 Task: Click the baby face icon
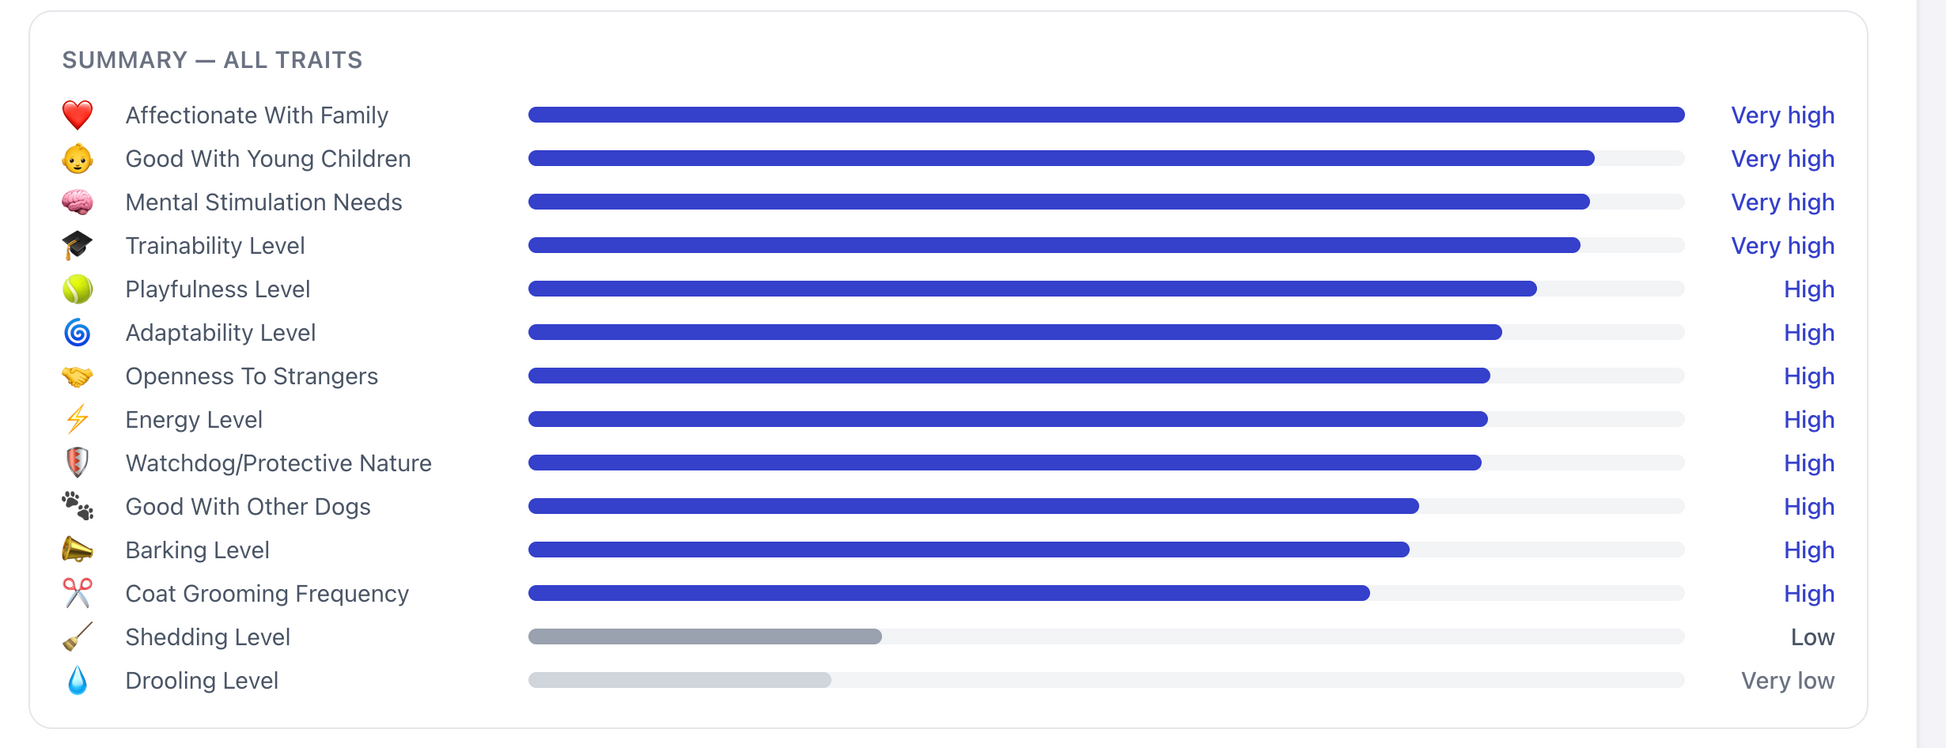tap(77, 159)
